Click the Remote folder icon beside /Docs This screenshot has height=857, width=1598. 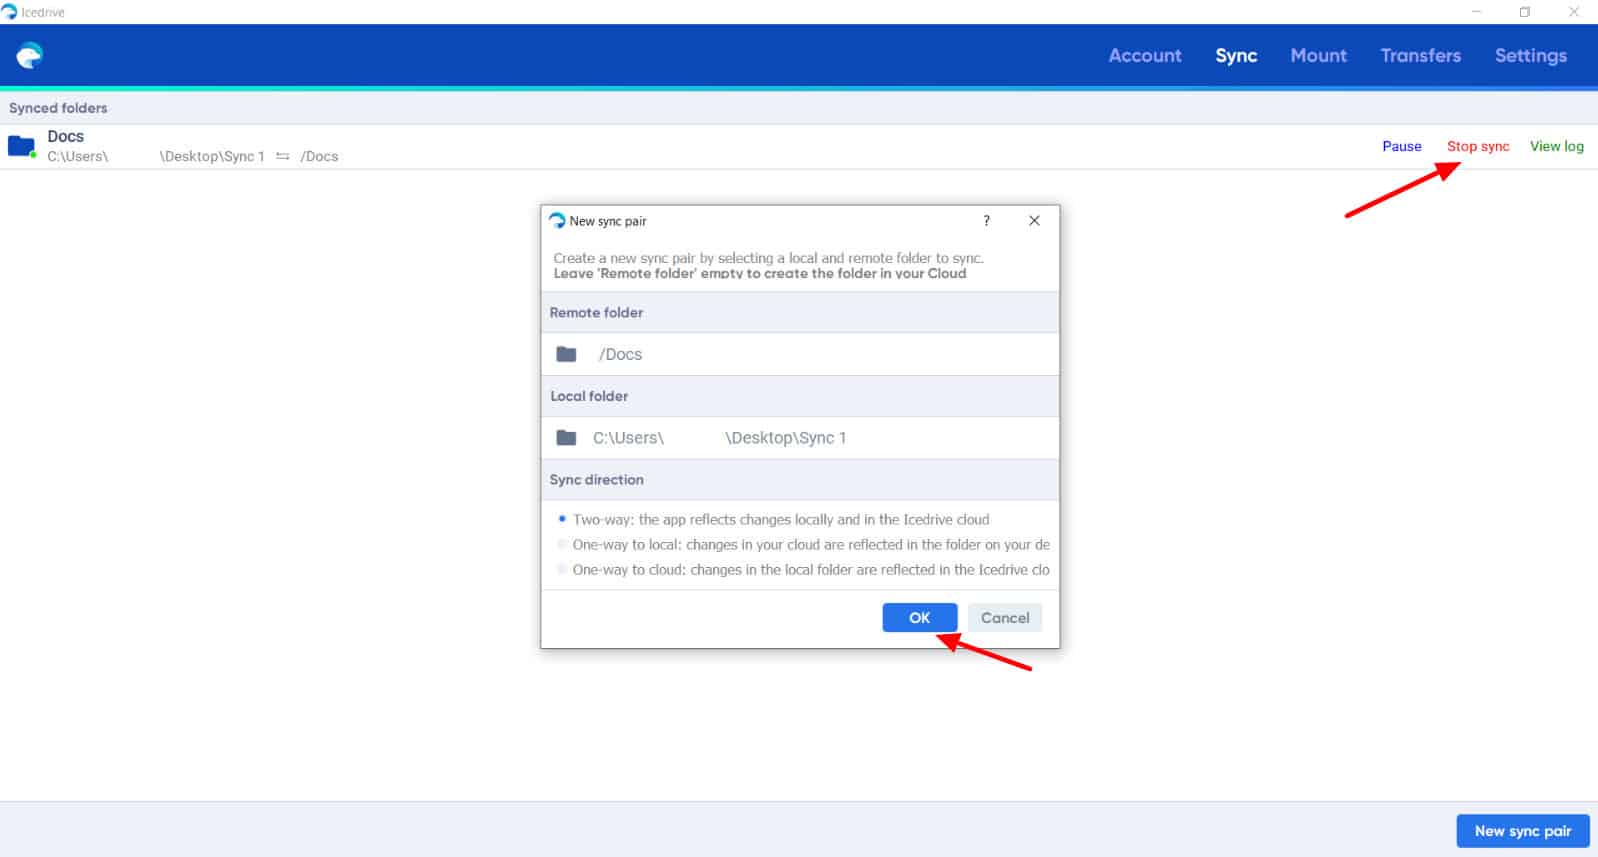(x=566, y=354)
